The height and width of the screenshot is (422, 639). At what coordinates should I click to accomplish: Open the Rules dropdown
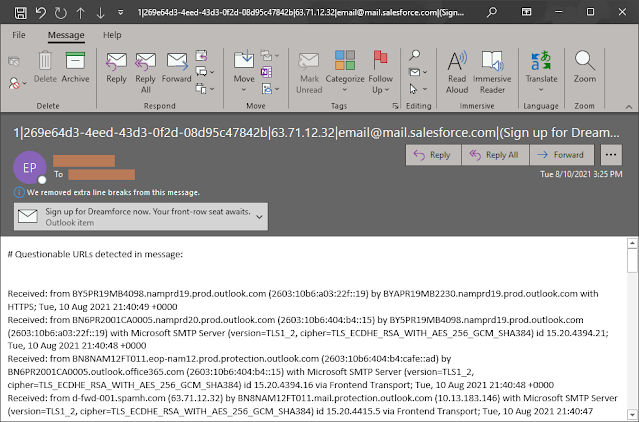coord(270,55)
